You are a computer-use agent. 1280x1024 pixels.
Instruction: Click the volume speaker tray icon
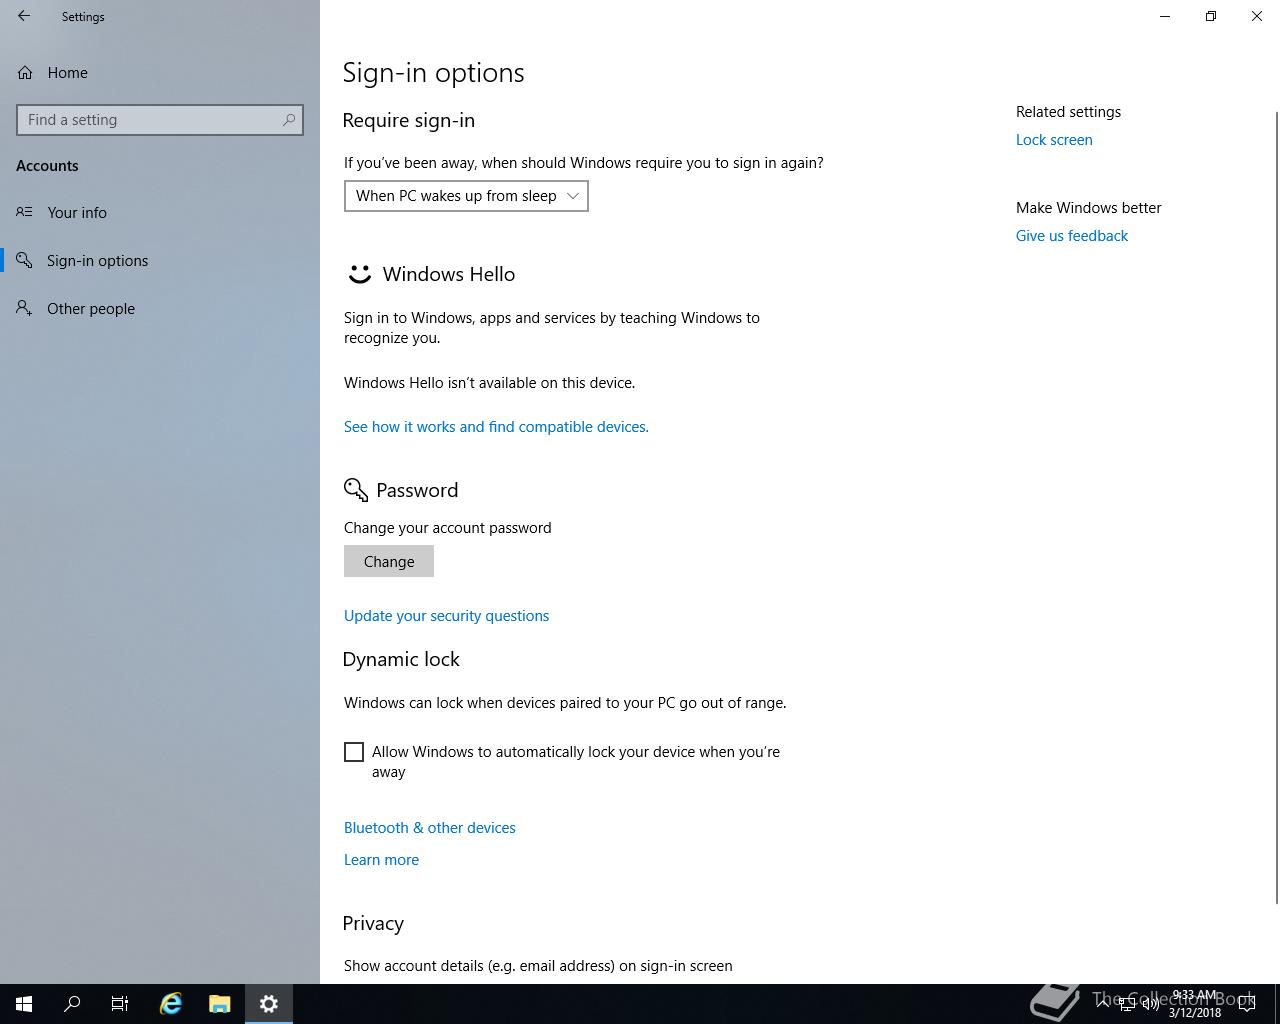point(1150,1004)
